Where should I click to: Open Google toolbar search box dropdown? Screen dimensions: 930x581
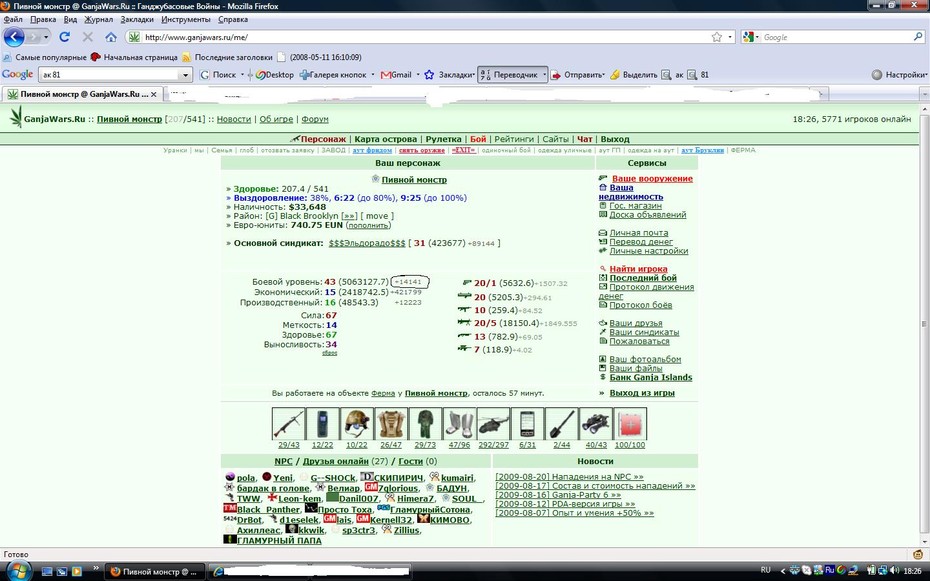185,75
